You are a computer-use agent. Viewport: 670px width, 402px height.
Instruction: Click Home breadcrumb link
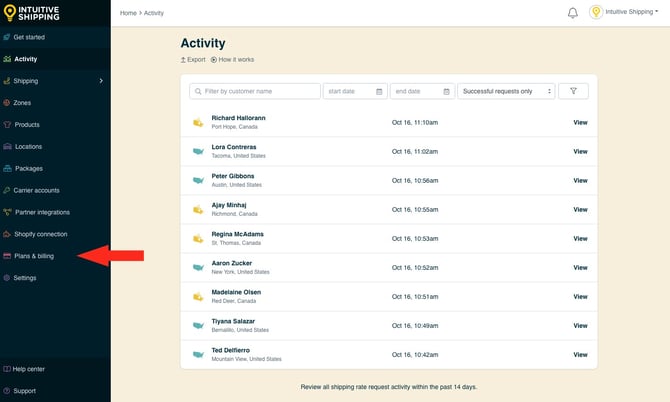pyautogui.click(x=128, y=13)
